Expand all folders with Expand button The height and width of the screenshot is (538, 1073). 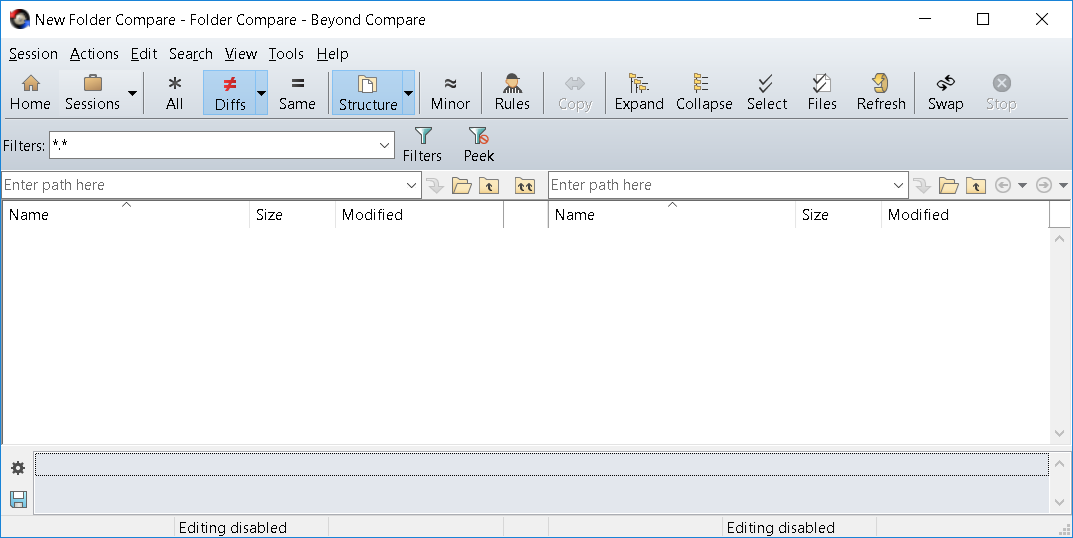point(639,92)
